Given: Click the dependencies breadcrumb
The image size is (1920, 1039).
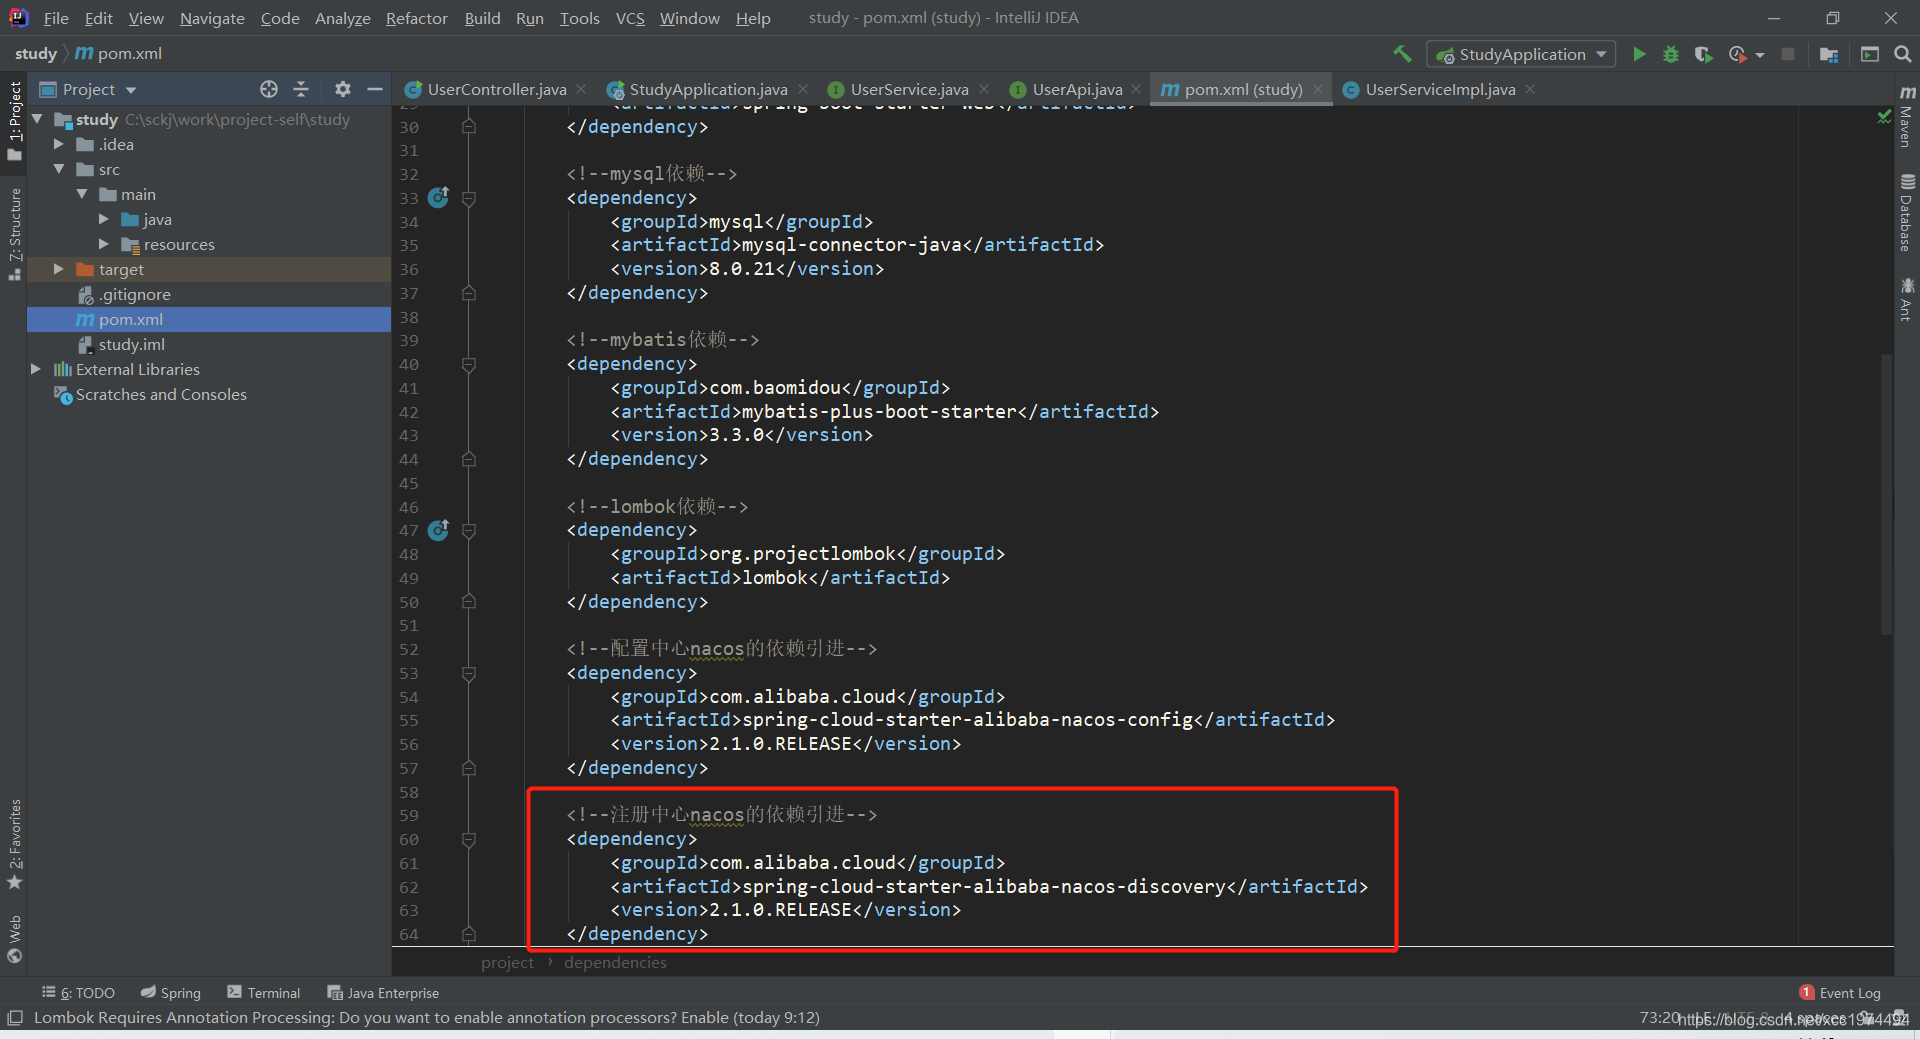Looking at the screenshot, I should pyautogui.click(x=615, y=963).
